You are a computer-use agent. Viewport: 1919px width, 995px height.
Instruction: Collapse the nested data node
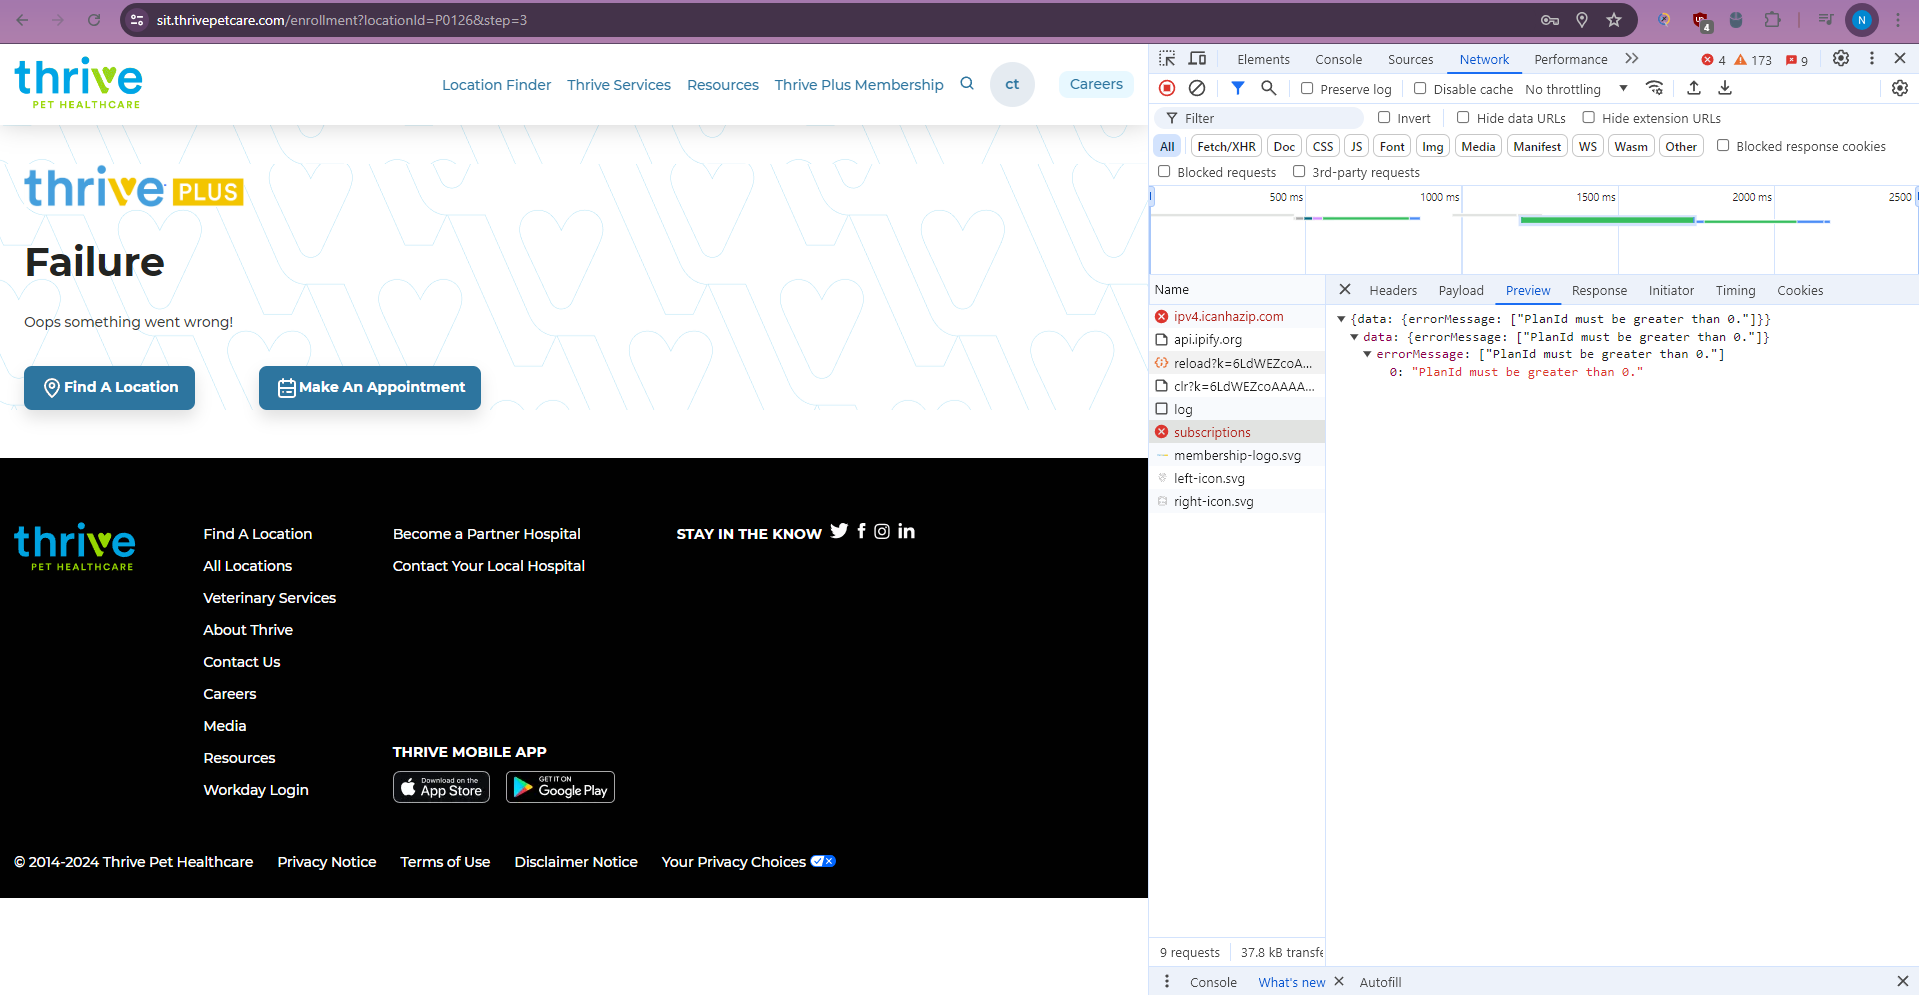tap(1354, 337)
